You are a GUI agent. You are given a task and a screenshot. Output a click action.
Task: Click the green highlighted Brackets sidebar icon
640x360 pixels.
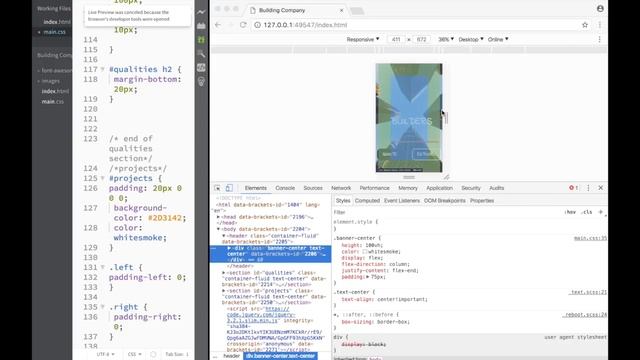coord(201,40)
